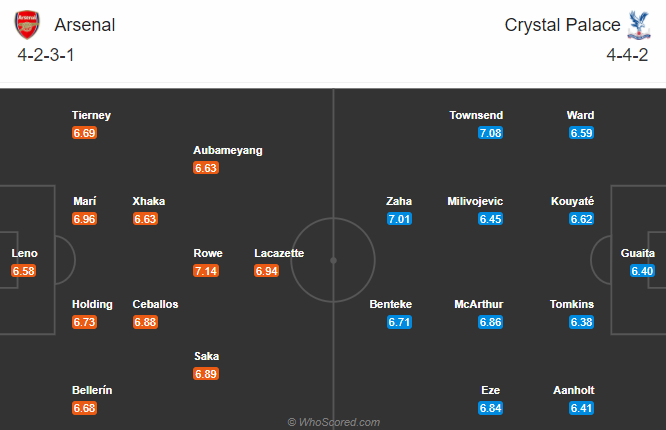This screenshot has width=666, height=430.
Task: Select the Arsenal team name
Action: (x=86, y=24)
